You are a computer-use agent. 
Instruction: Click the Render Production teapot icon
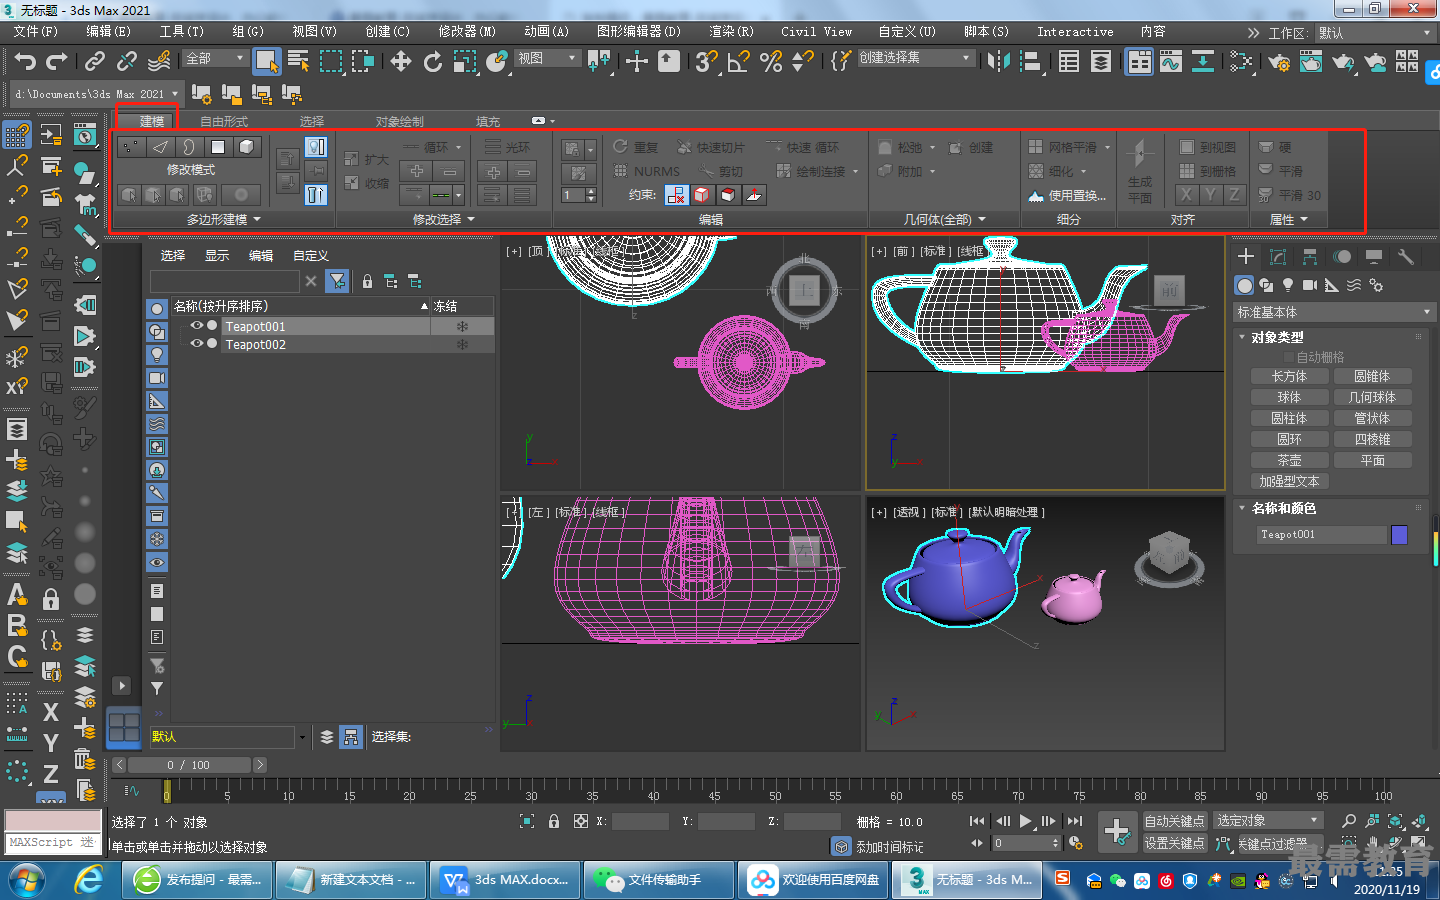(1343, 62)
